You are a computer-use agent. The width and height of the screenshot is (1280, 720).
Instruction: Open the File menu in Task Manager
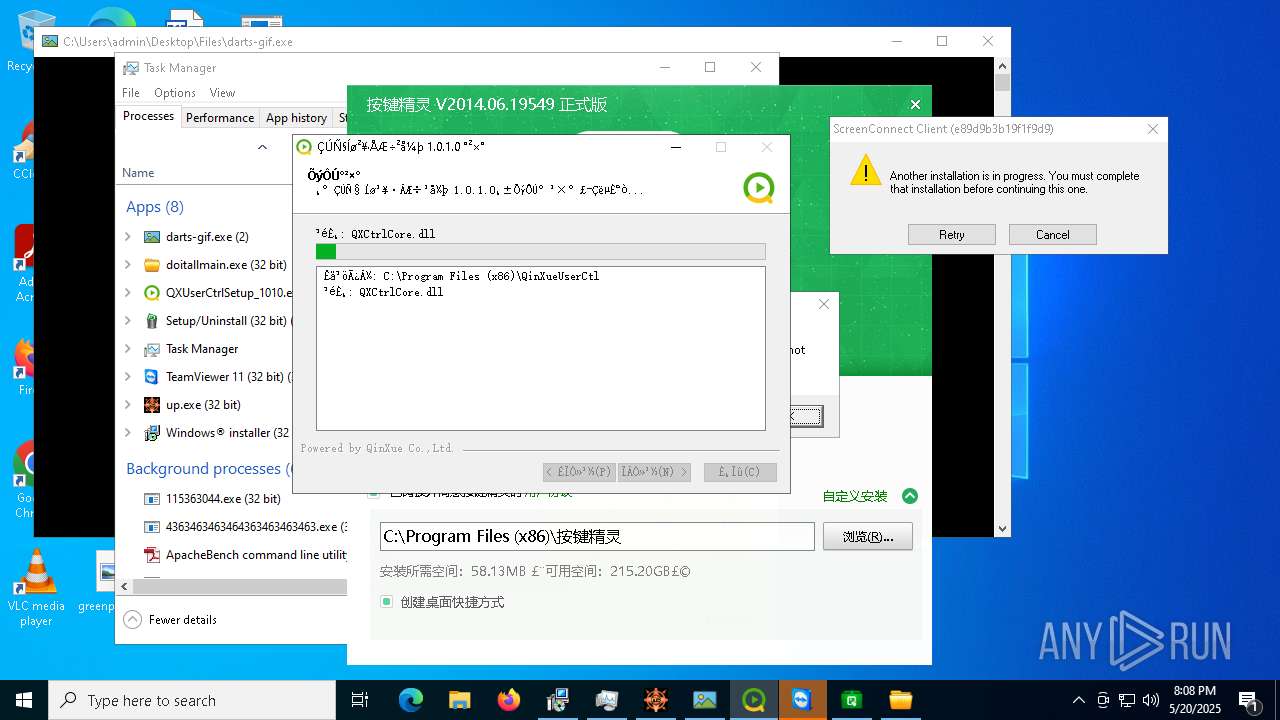[x=131, y=93]
